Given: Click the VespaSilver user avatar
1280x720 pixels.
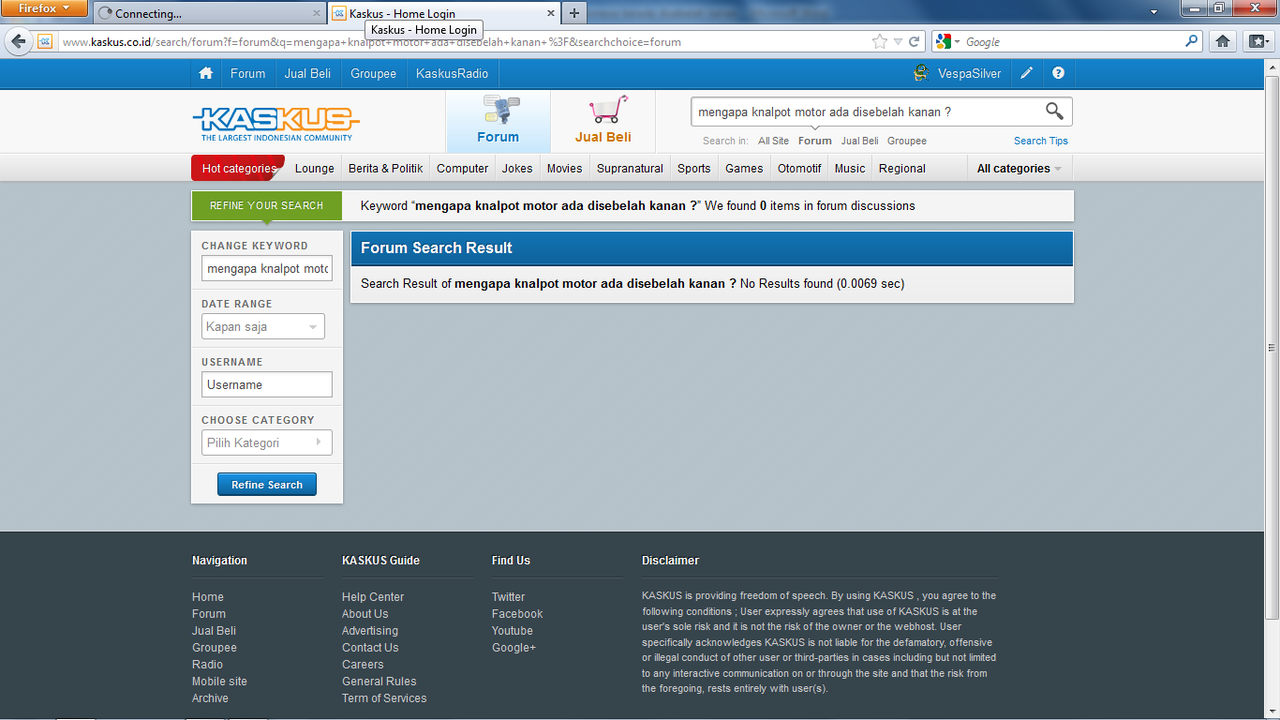Looking at the screenshot, I should (x=921, y=73).
